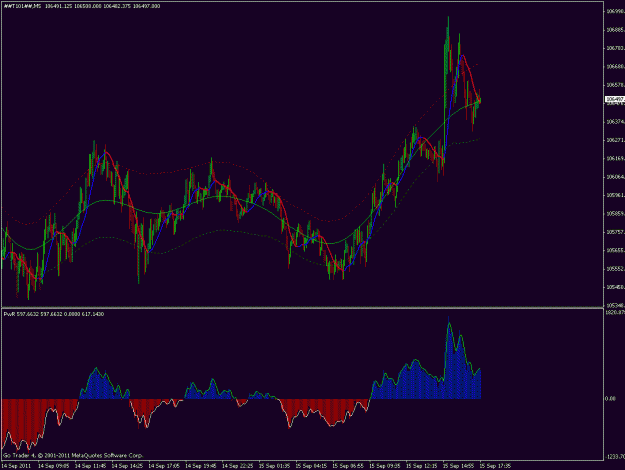The height and width of the screenshot is (470, 625).
Task: Click the chart symbol and OHLC title text
Action: pyautogui.click(x=82, y=6)
